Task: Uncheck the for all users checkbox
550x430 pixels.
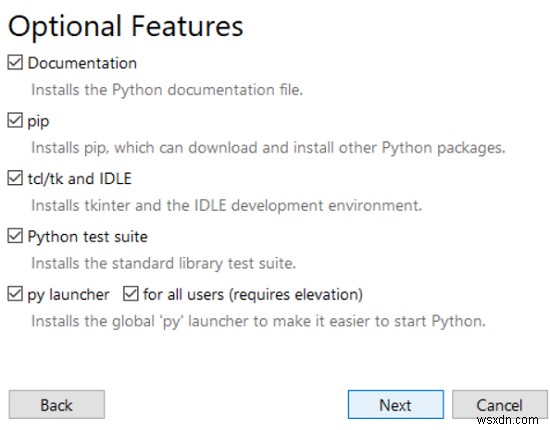Action: coord(131,294)
